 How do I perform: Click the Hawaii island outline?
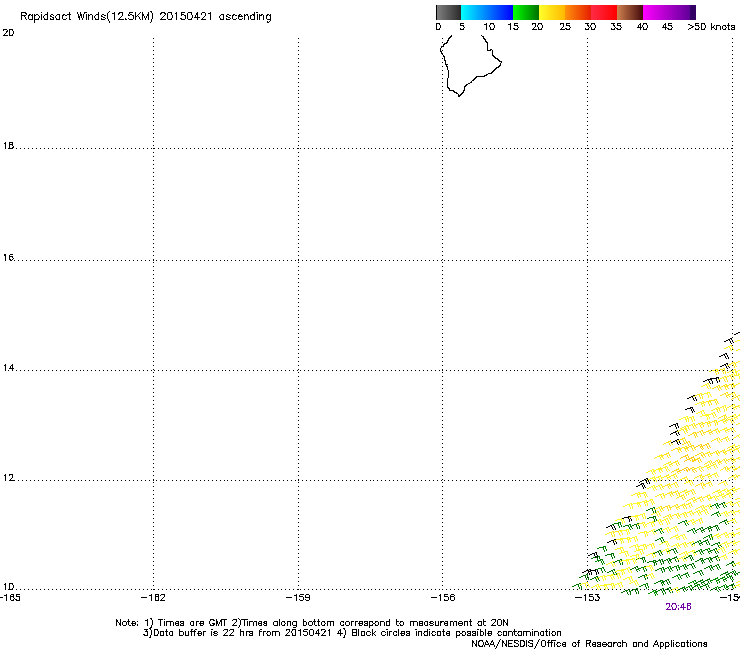click(x=471, y=65)
